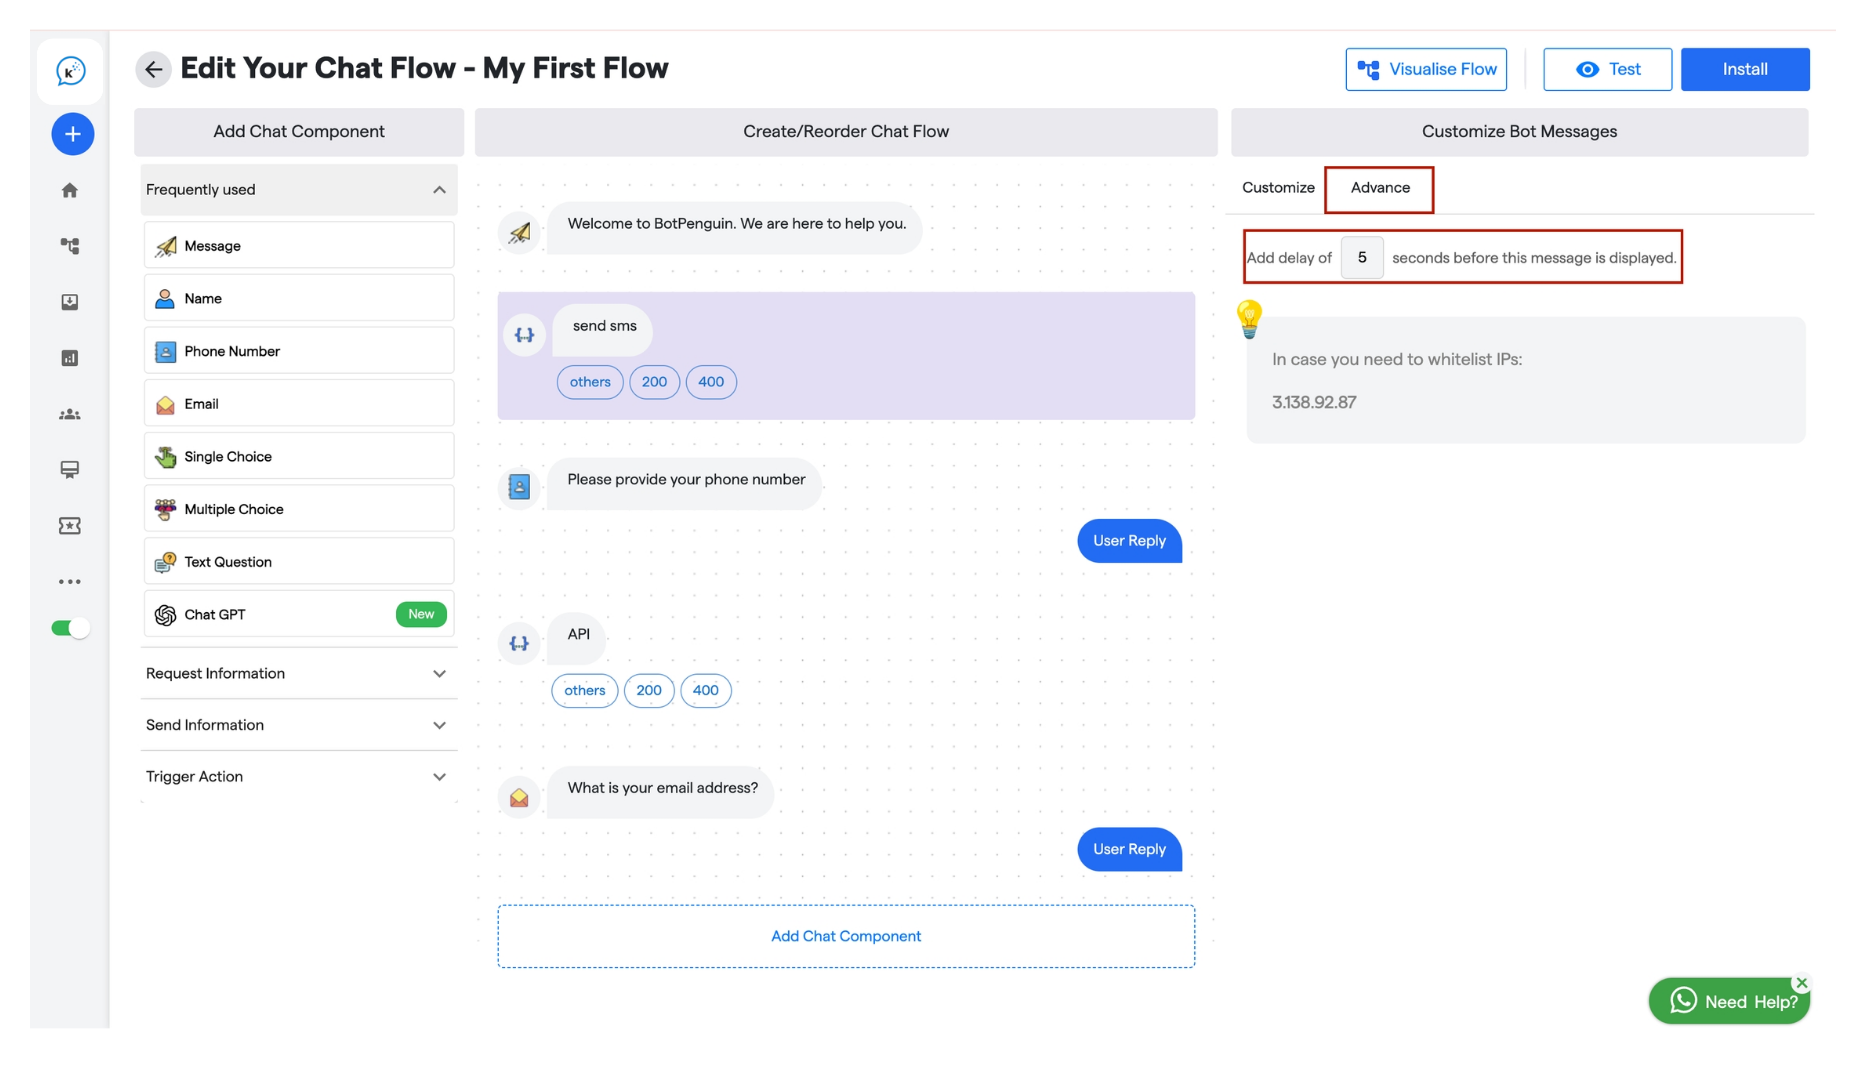1866x1080 pixels.
Task: Click User Reply under email question
Action: pyautogui.click(x=1129, y=849)
